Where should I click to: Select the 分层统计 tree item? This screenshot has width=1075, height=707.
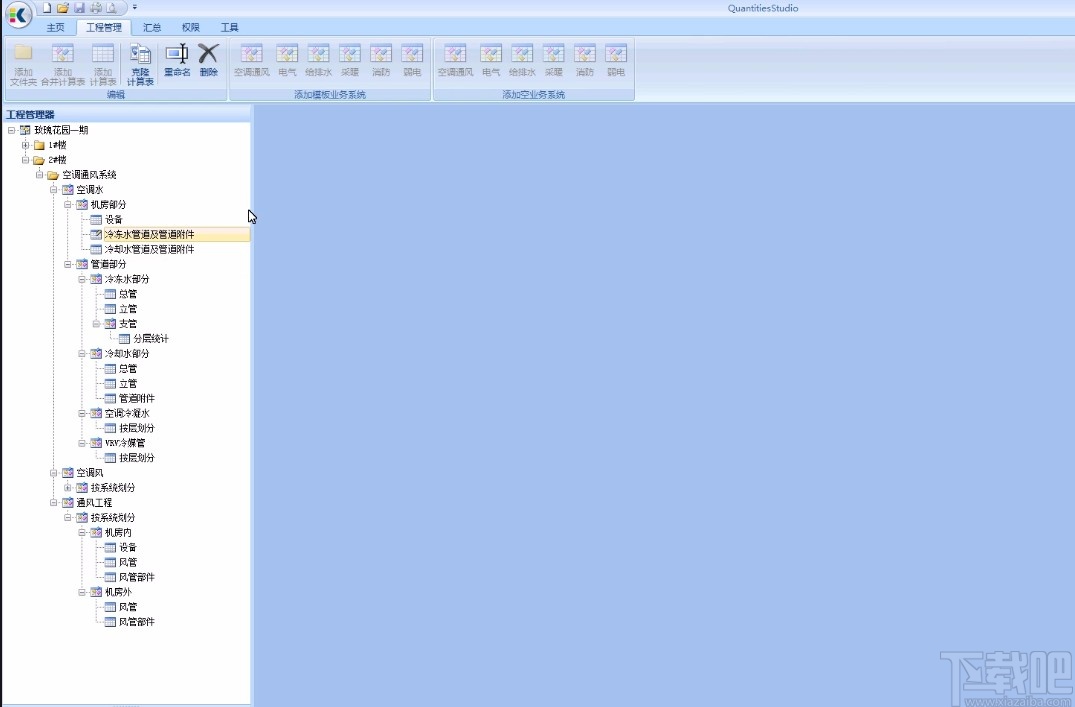pos(151,339)
